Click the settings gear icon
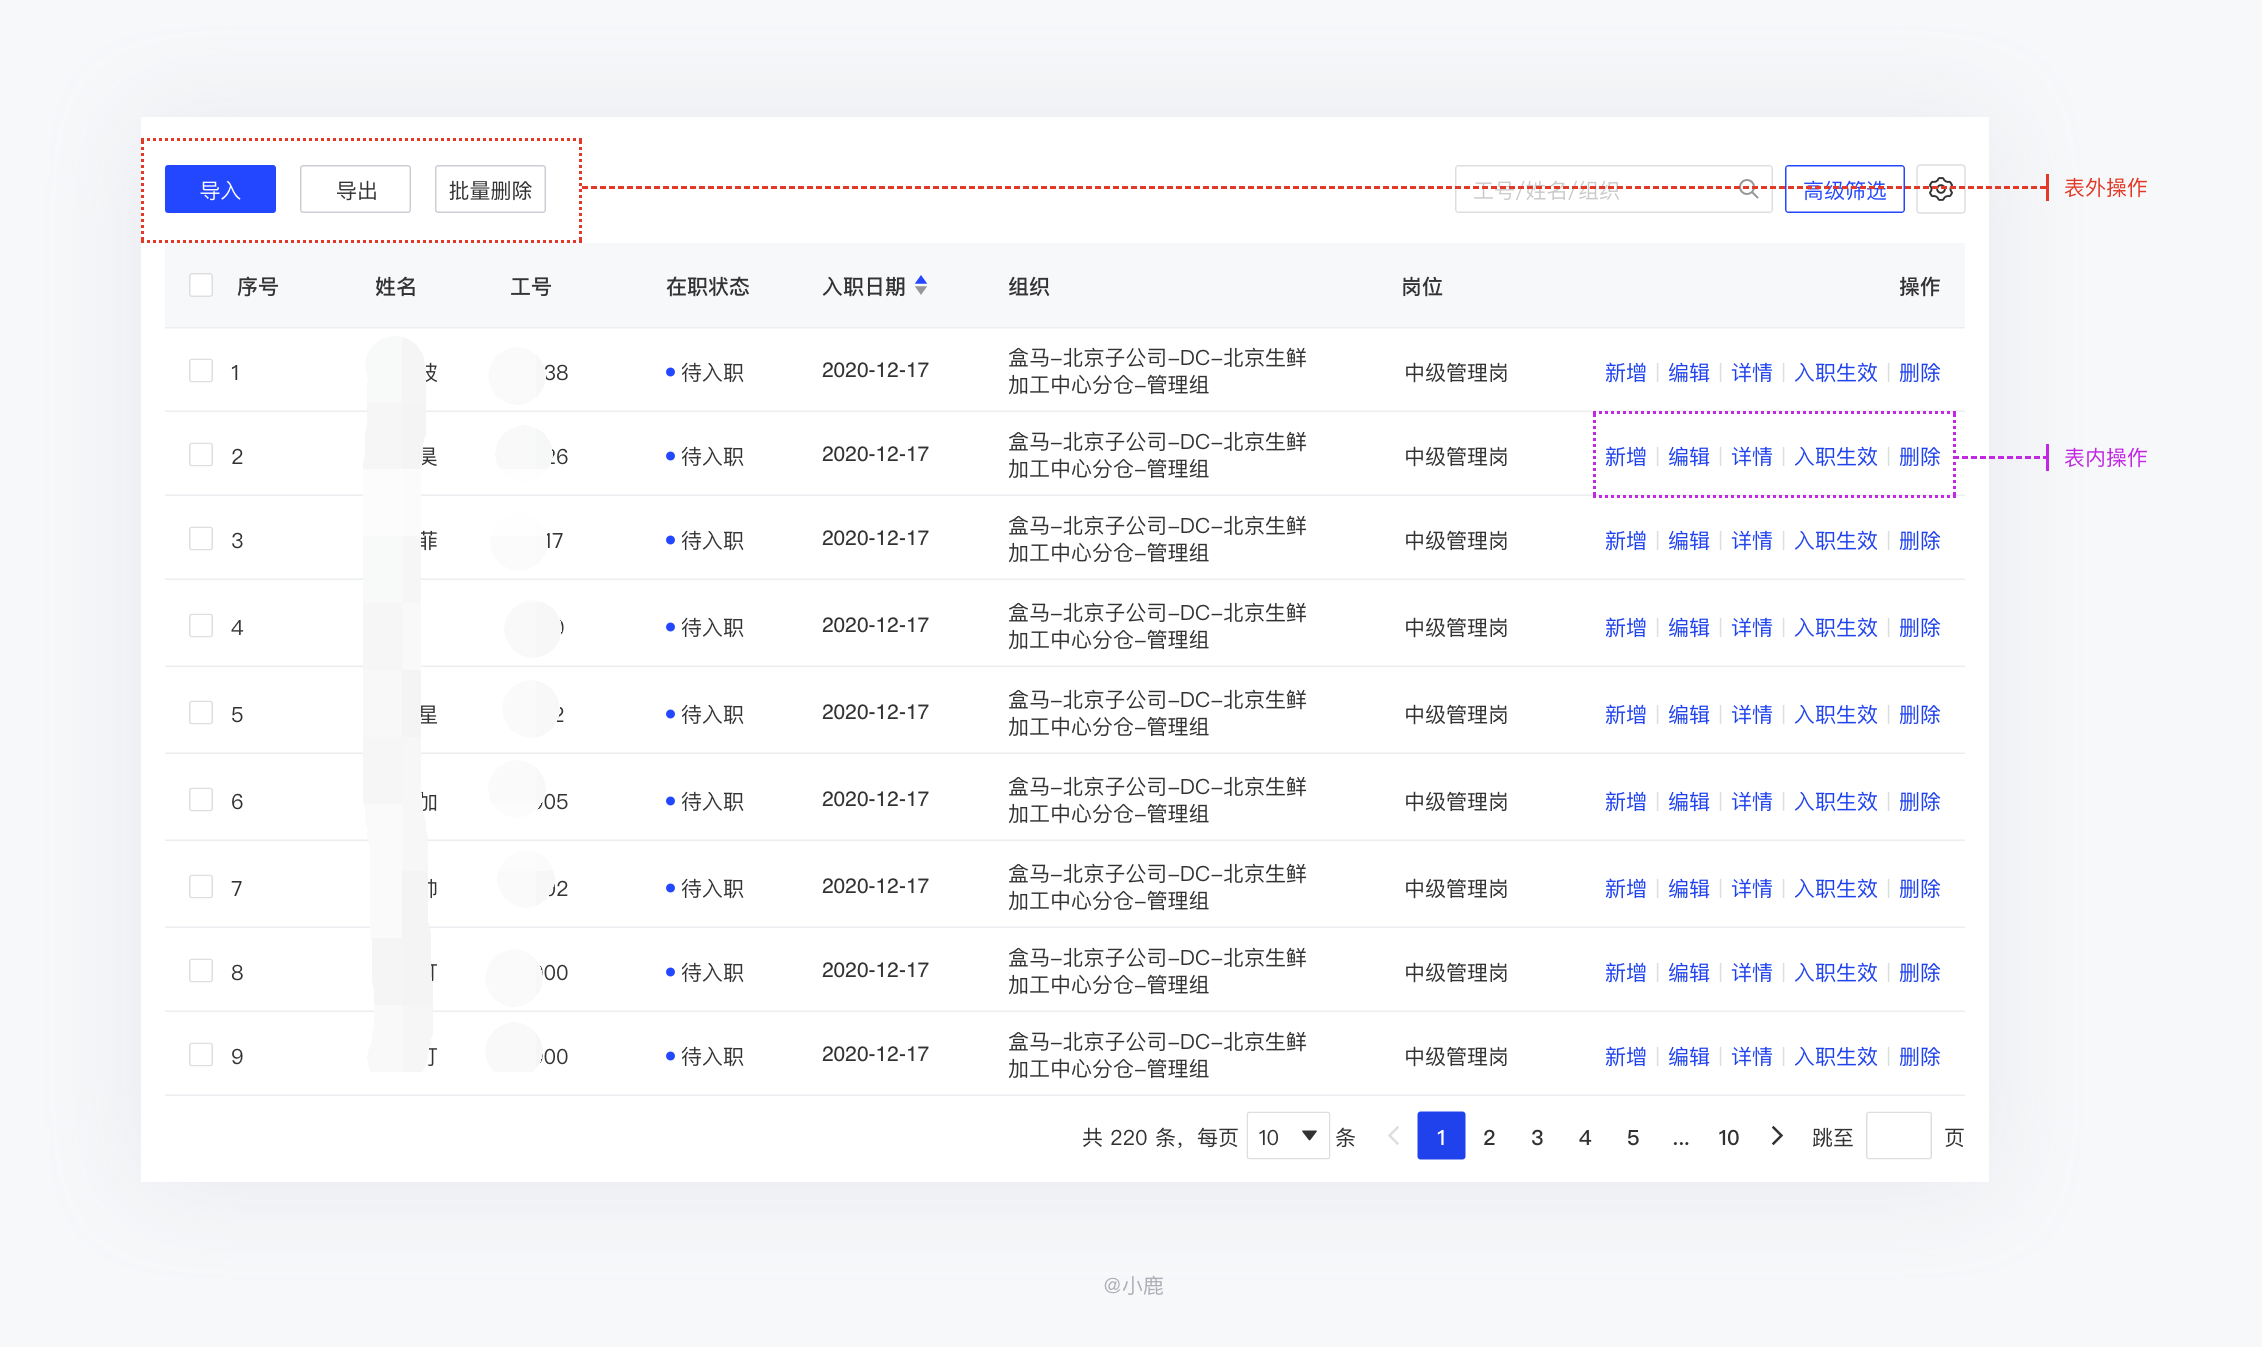 pyautogui.click(x=1940, y=188)
